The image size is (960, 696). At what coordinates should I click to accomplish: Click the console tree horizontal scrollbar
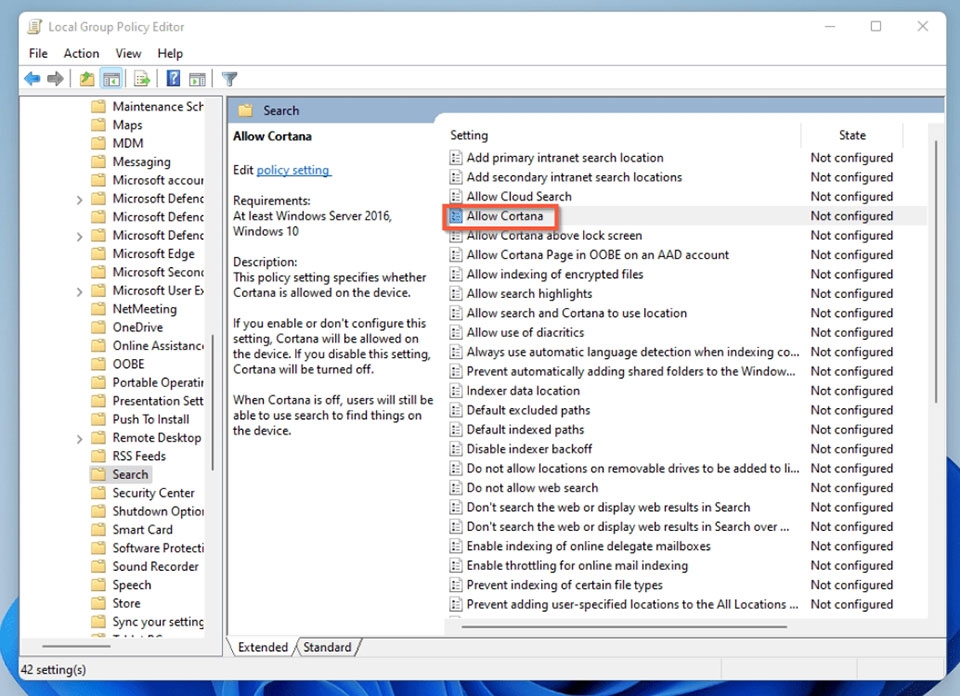(77, 646)
